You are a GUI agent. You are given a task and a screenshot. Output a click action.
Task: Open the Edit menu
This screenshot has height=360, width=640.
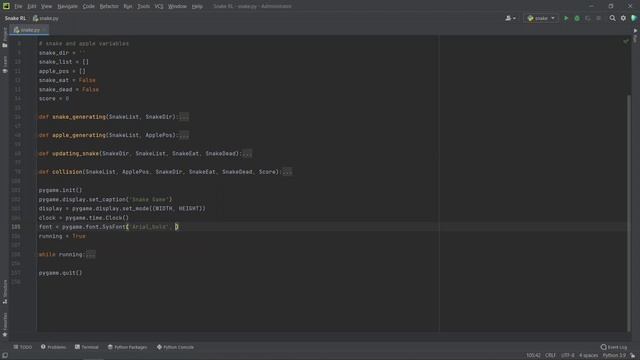31,7
